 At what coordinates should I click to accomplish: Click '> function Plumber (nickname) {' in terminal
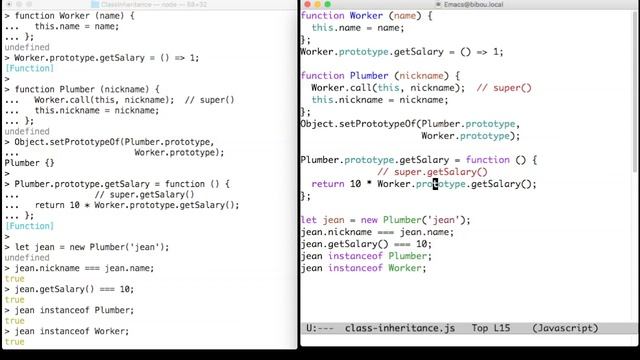82,89
